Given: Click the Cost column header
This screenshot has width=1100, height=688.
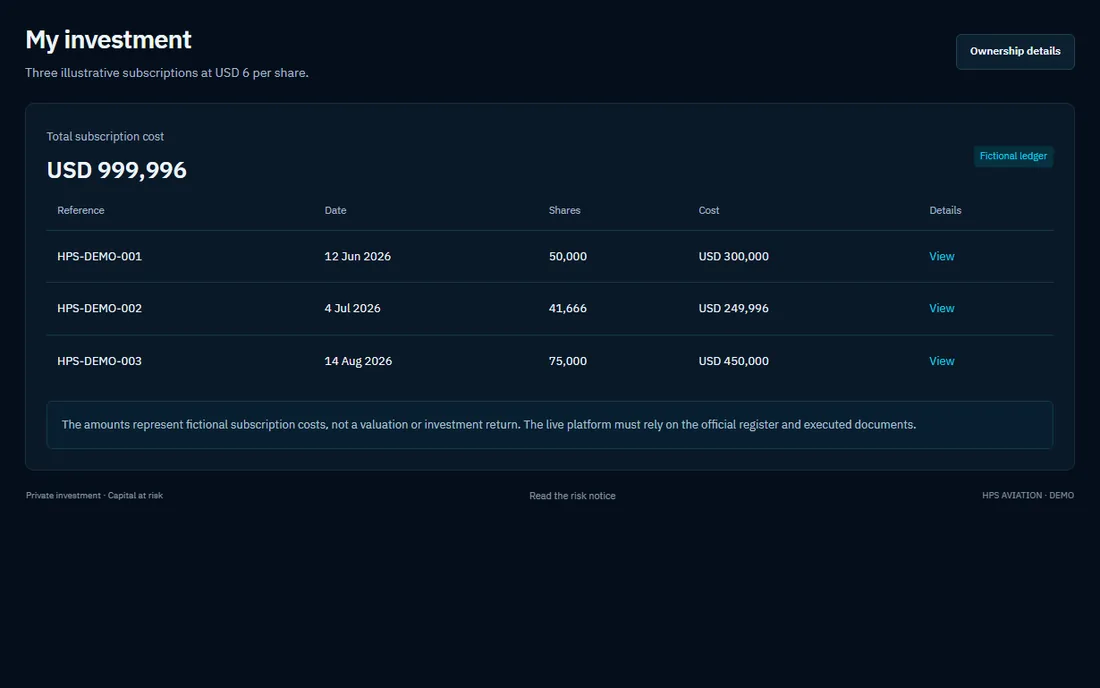Looking at the screenshot, I should click(x=709, y=210).
